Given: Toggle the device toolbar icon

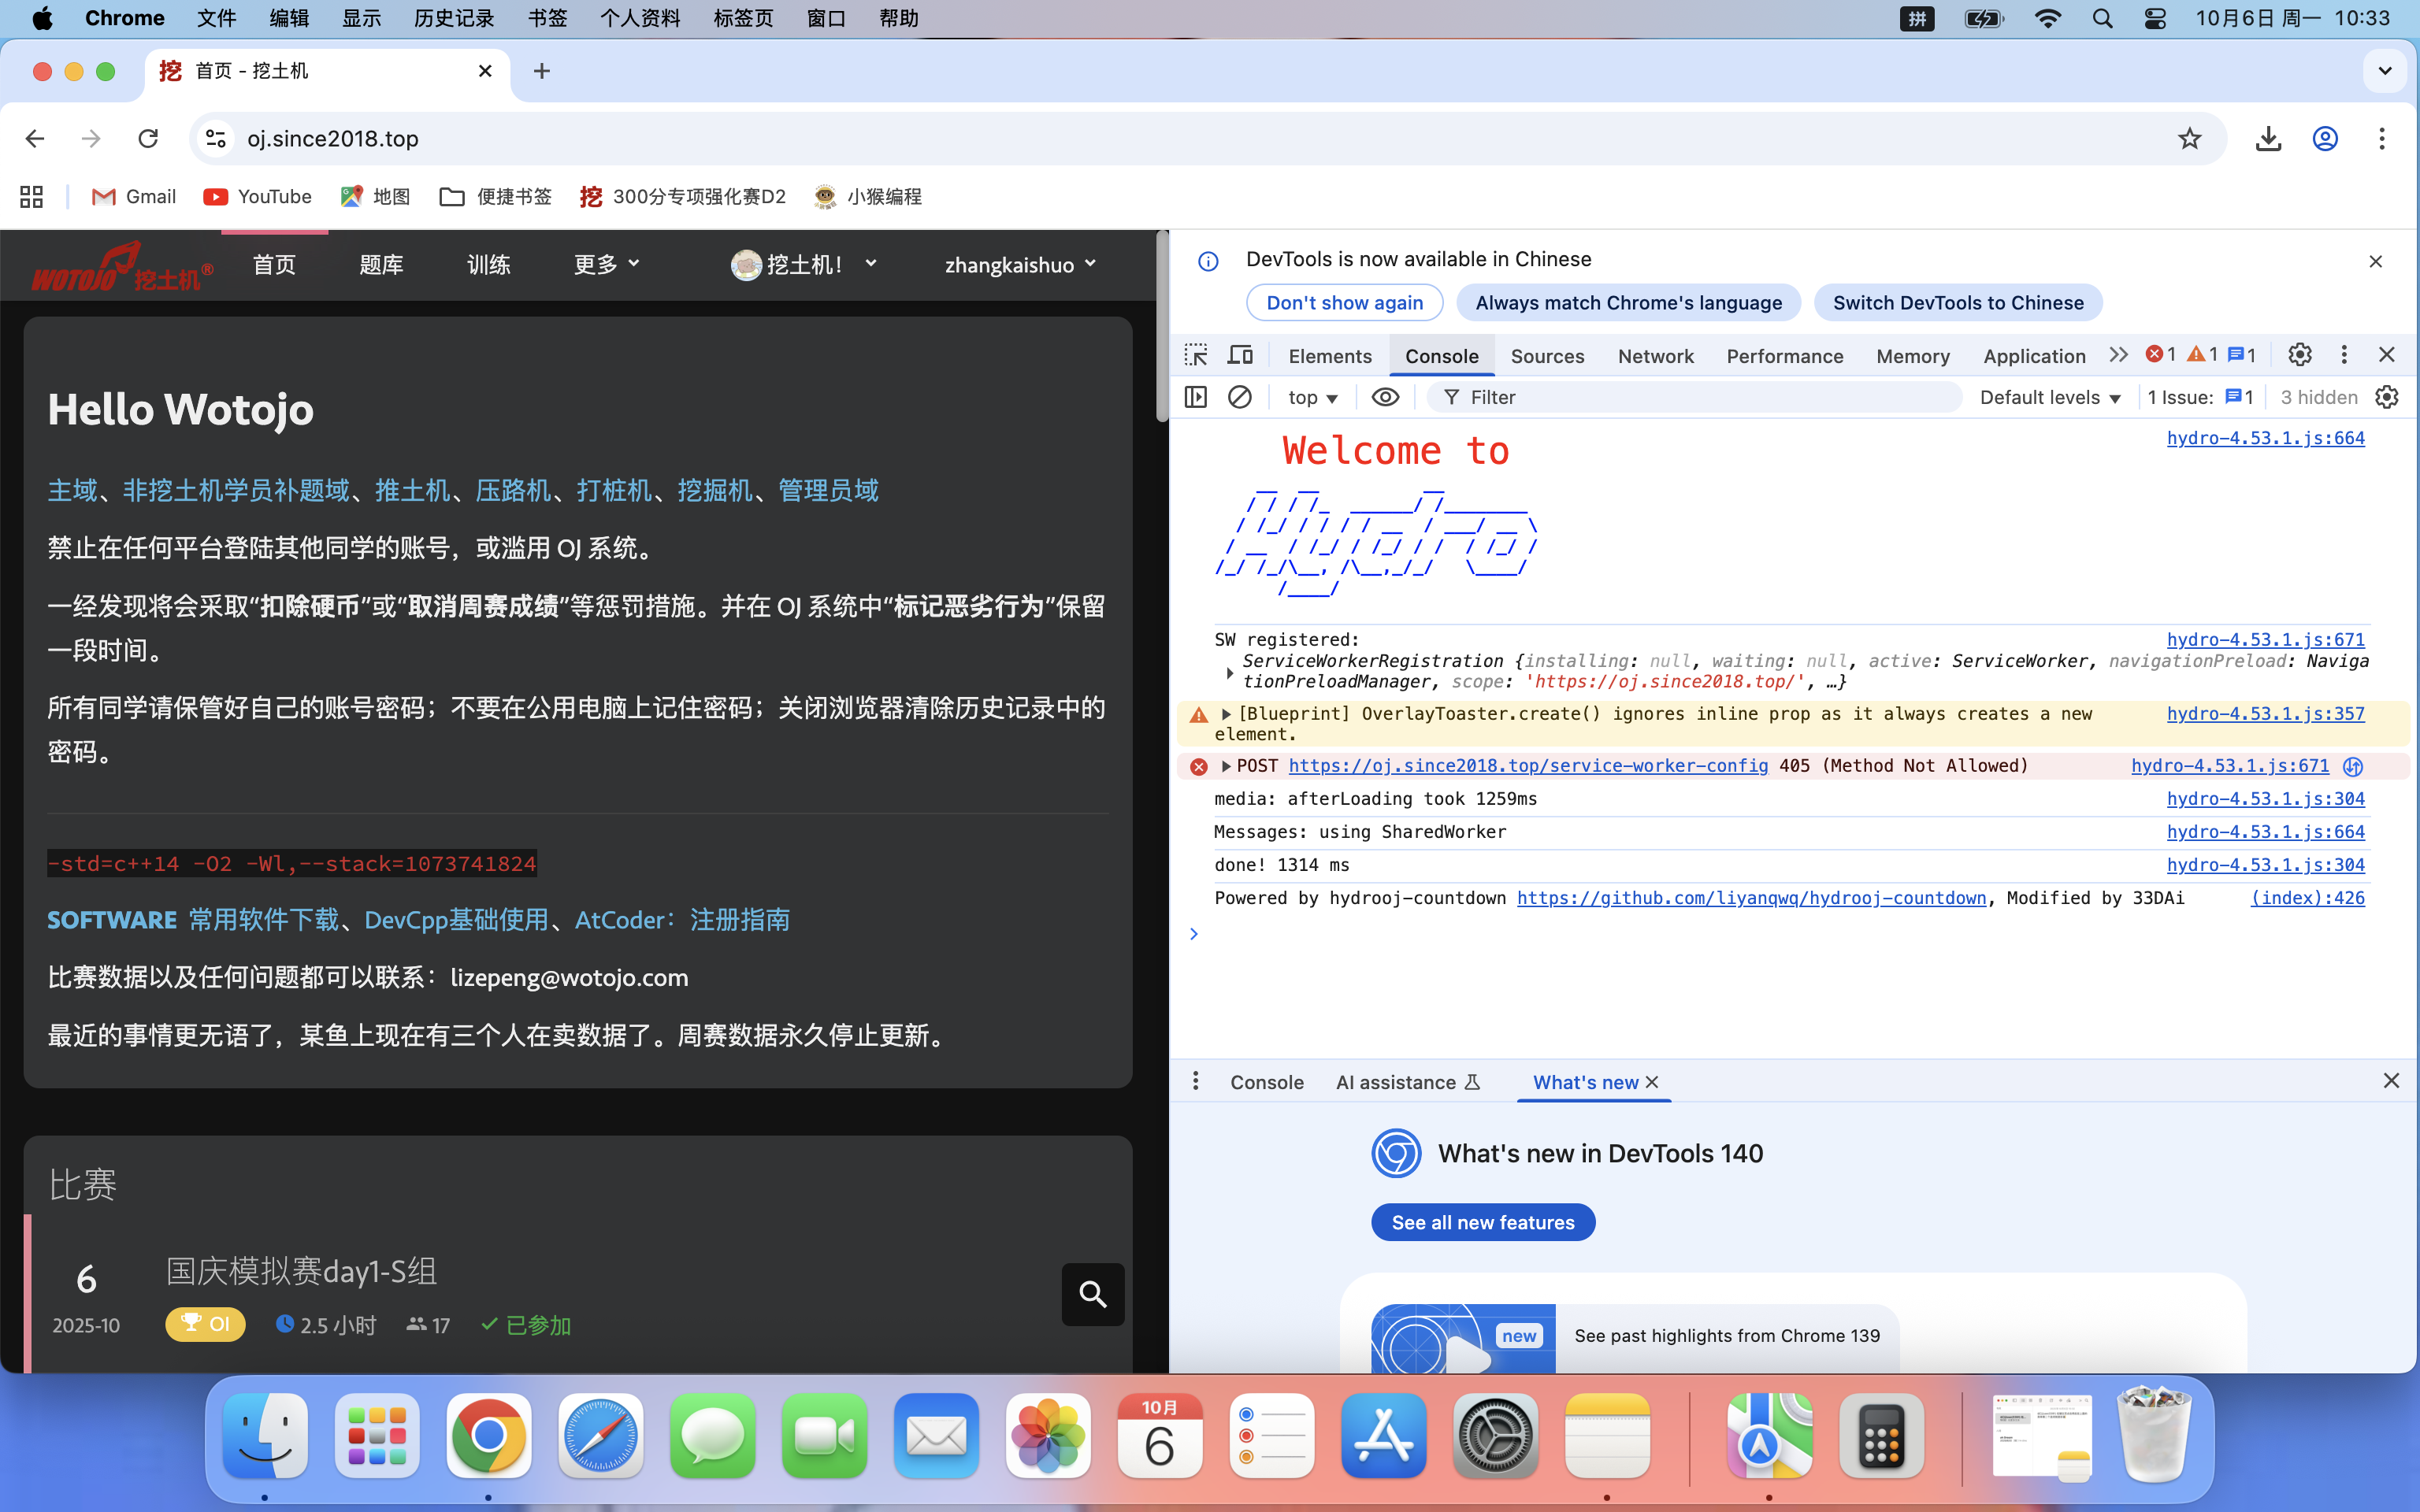Looking at the screenshot, I should pos(1240,355).
